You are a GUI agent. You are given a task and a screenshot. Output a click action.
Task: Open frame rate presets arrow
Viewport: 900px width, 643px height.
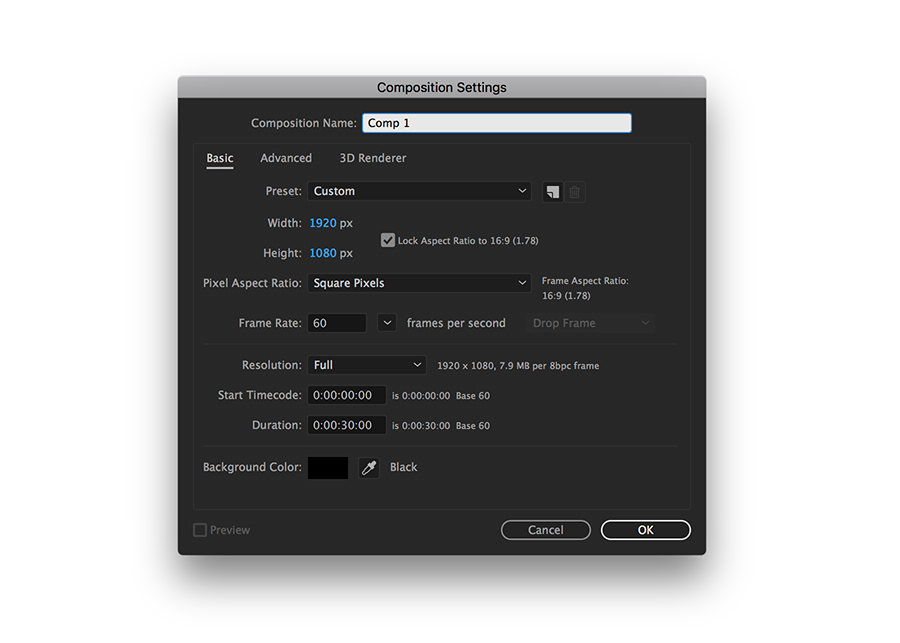click(387, 323)
